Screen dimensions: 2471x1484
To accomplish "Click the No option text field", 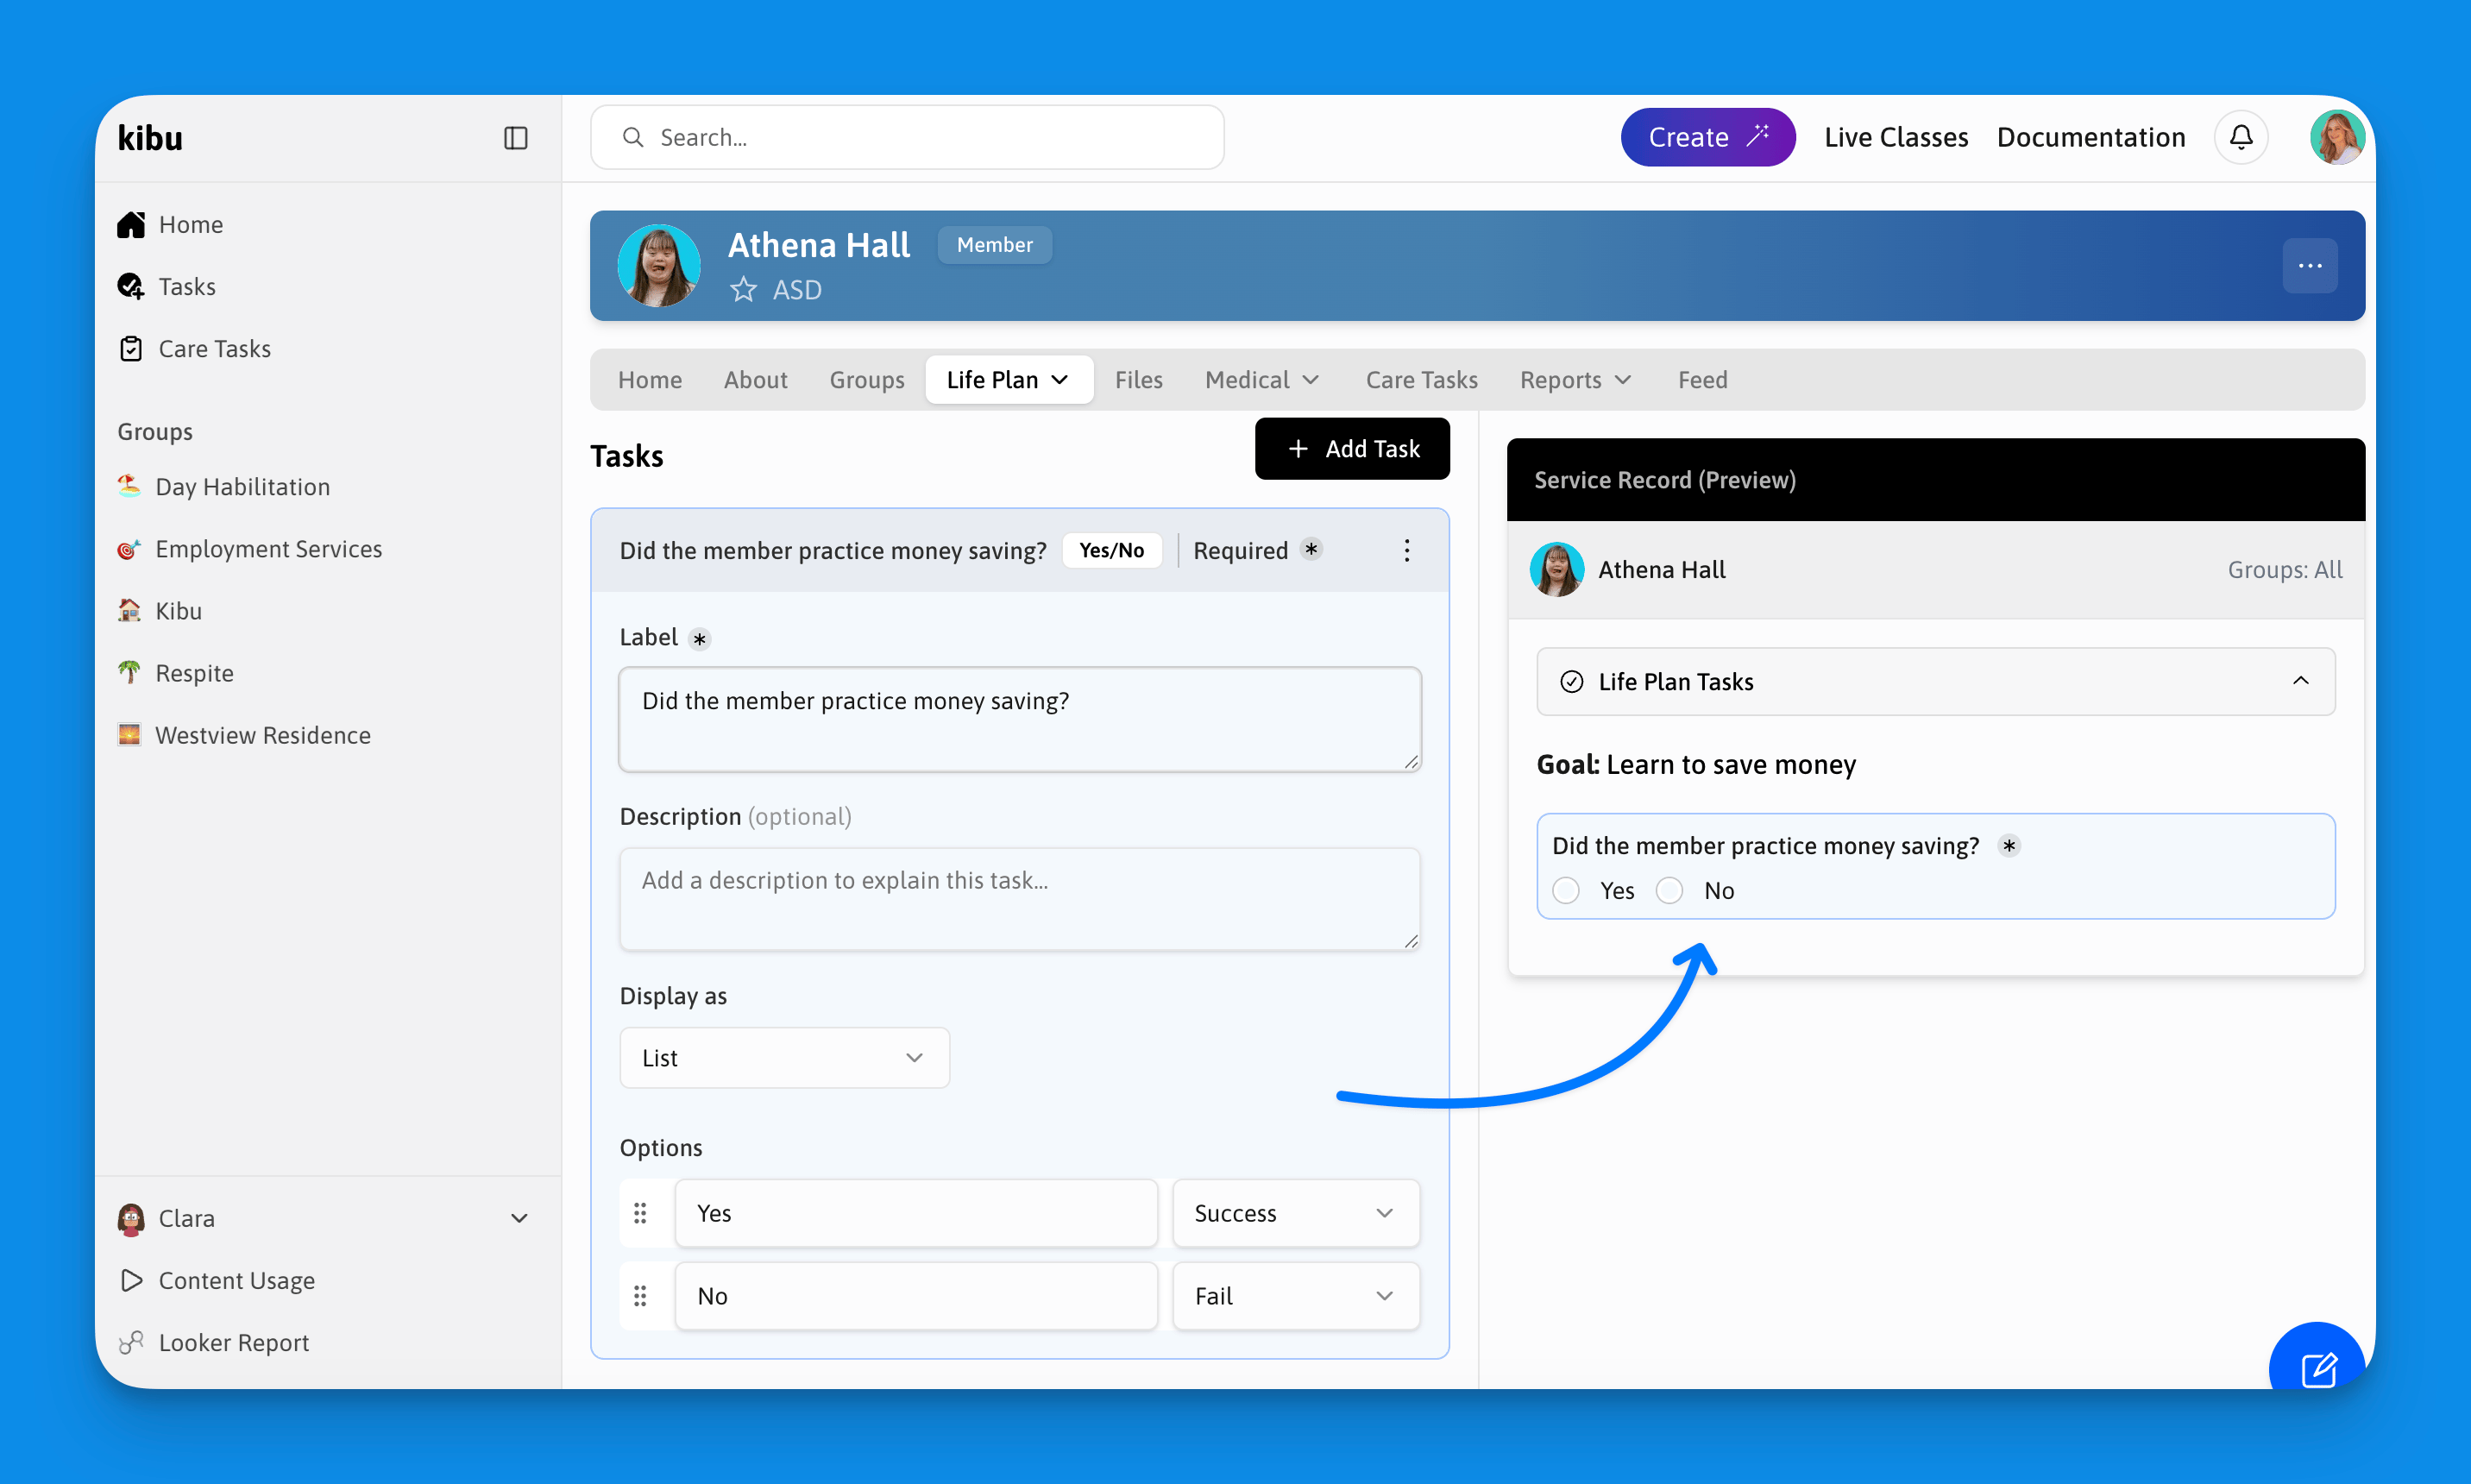I will click(915, 1296).
